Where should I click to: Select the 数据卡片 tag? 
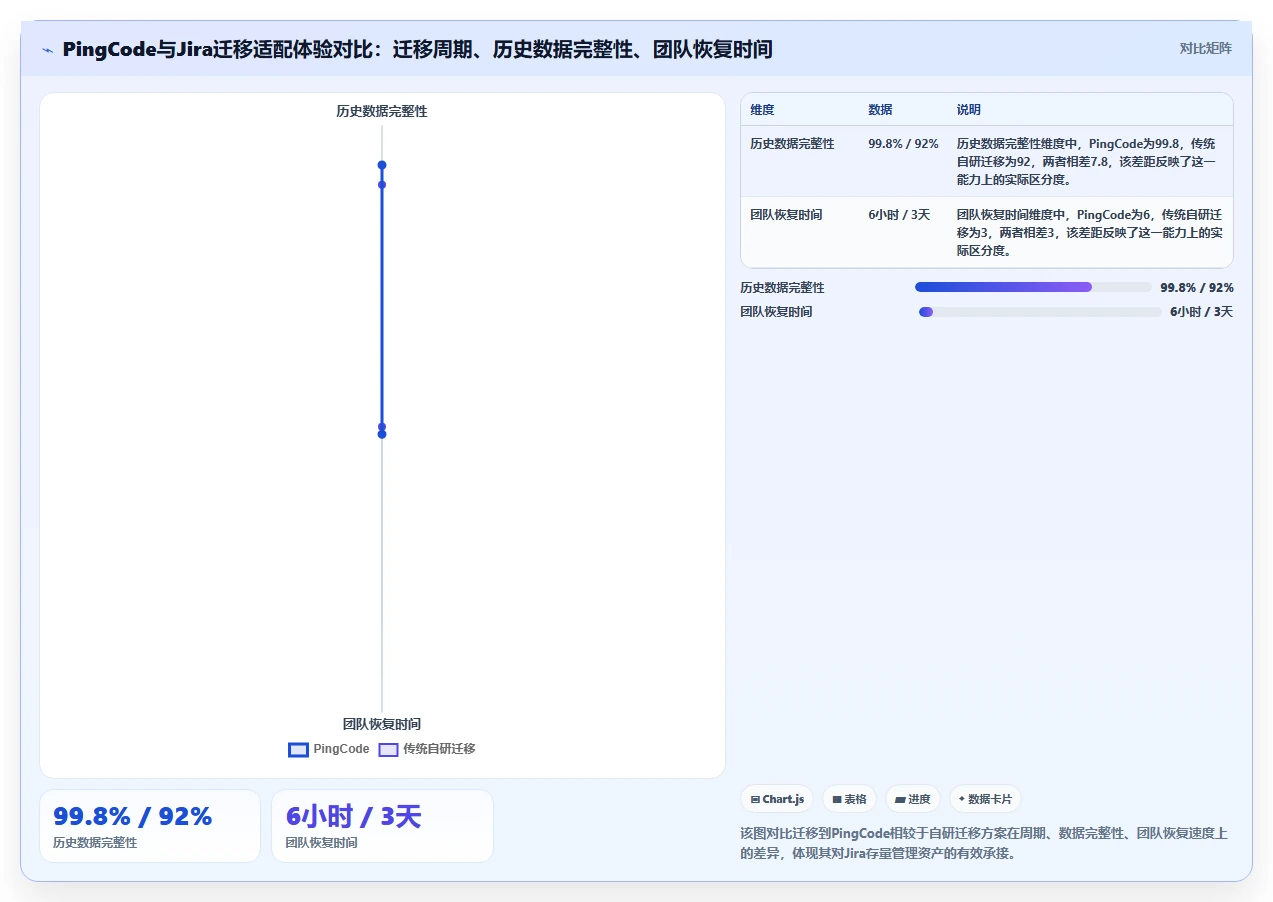(985, 799)
